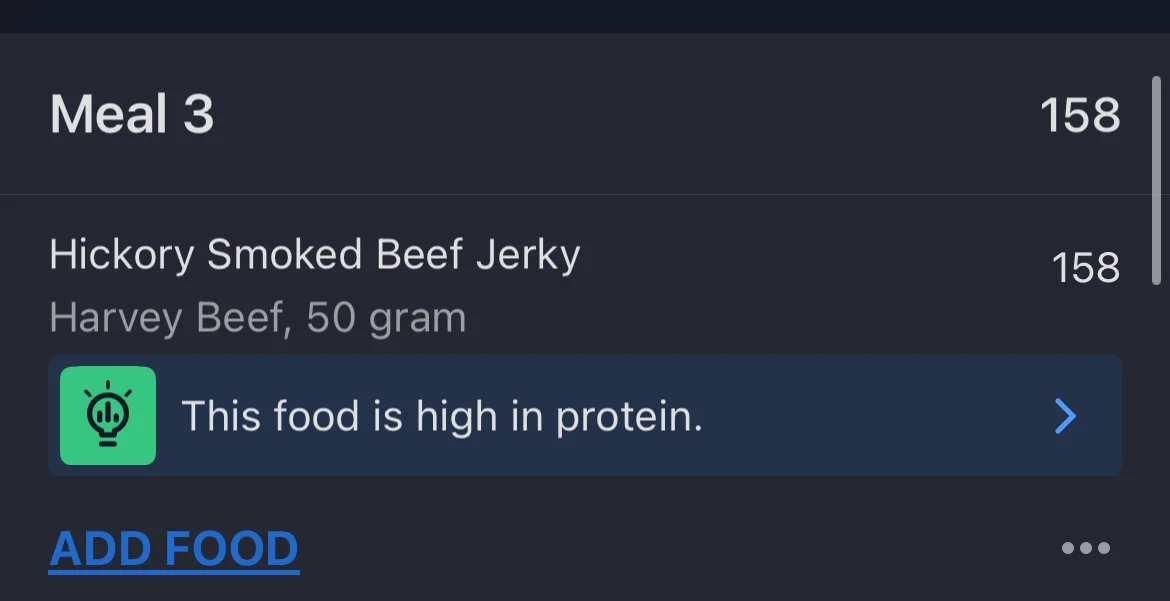
Task: Open the "This food is high in protein" message
Action: [441, 416]
